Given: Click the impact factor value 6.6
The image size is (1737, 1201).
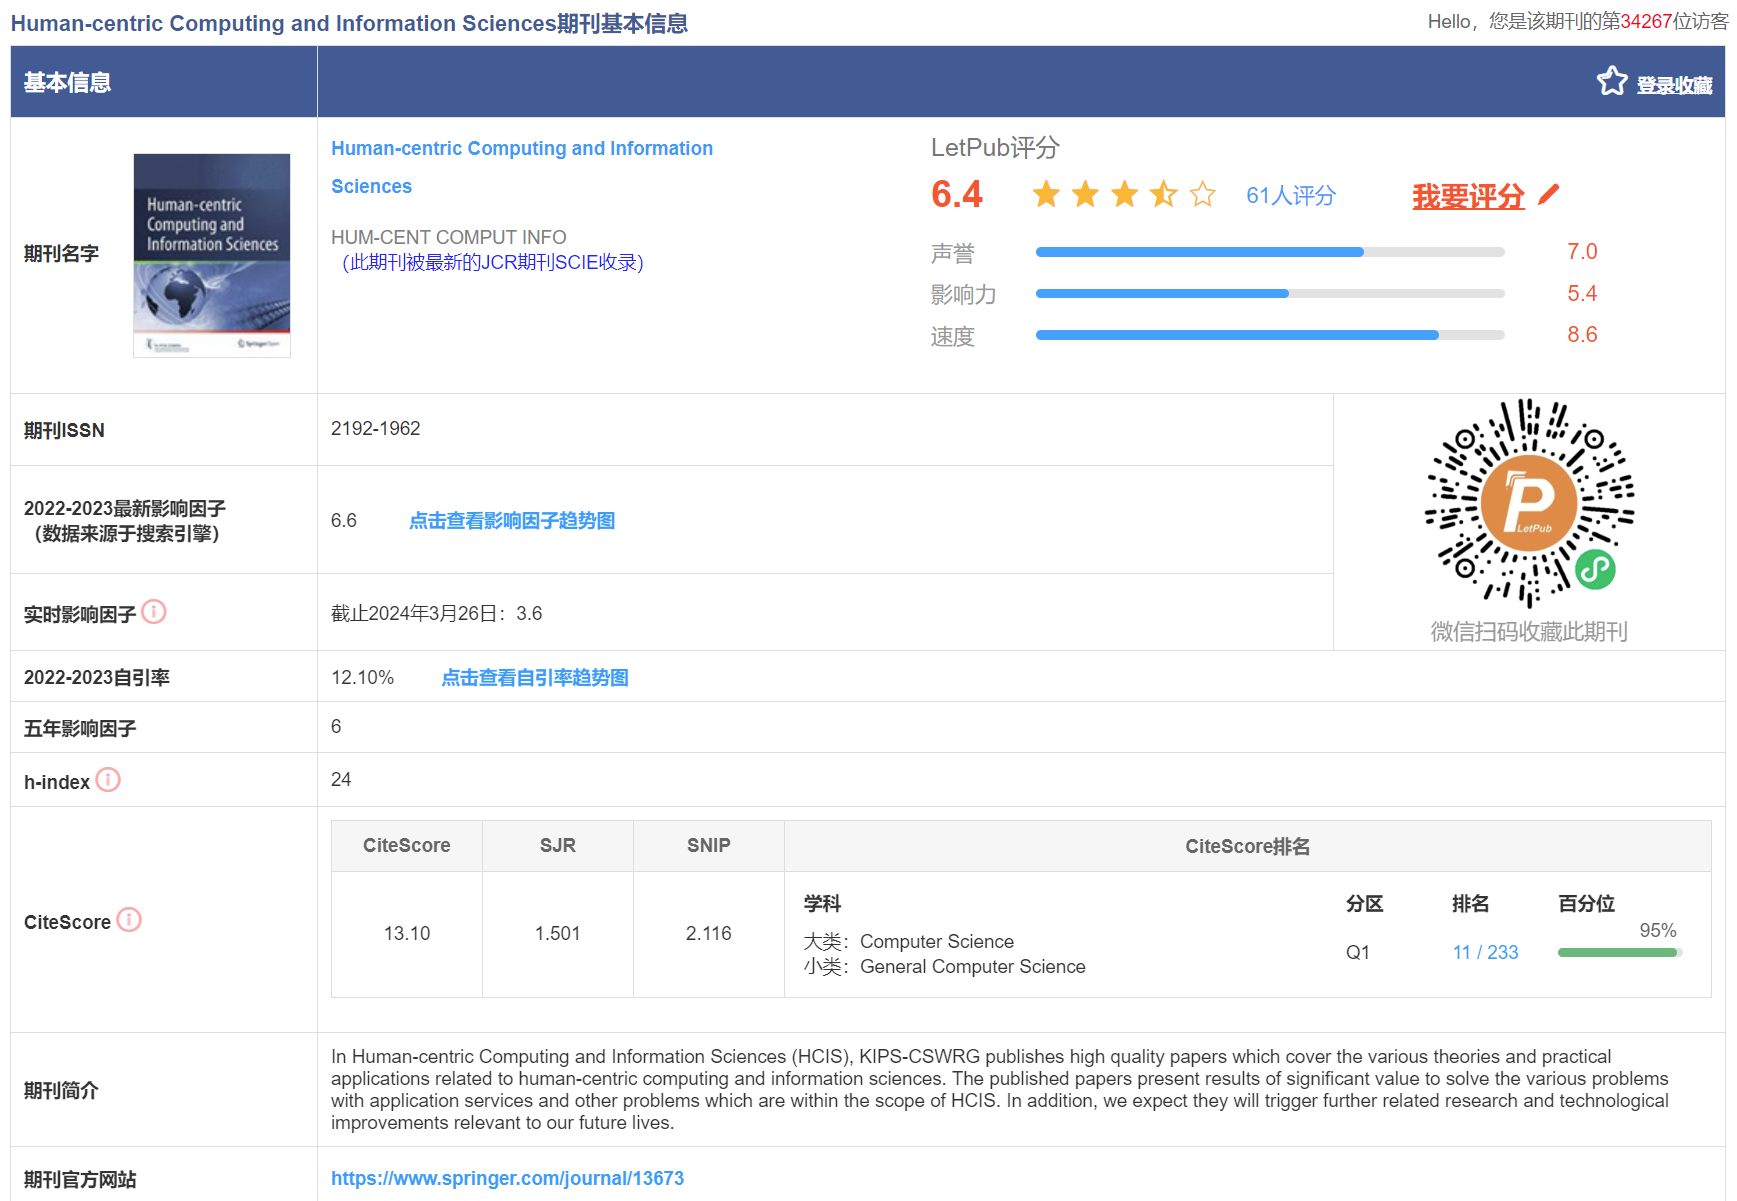Looking at the screenshot, I should click(343, 521).
